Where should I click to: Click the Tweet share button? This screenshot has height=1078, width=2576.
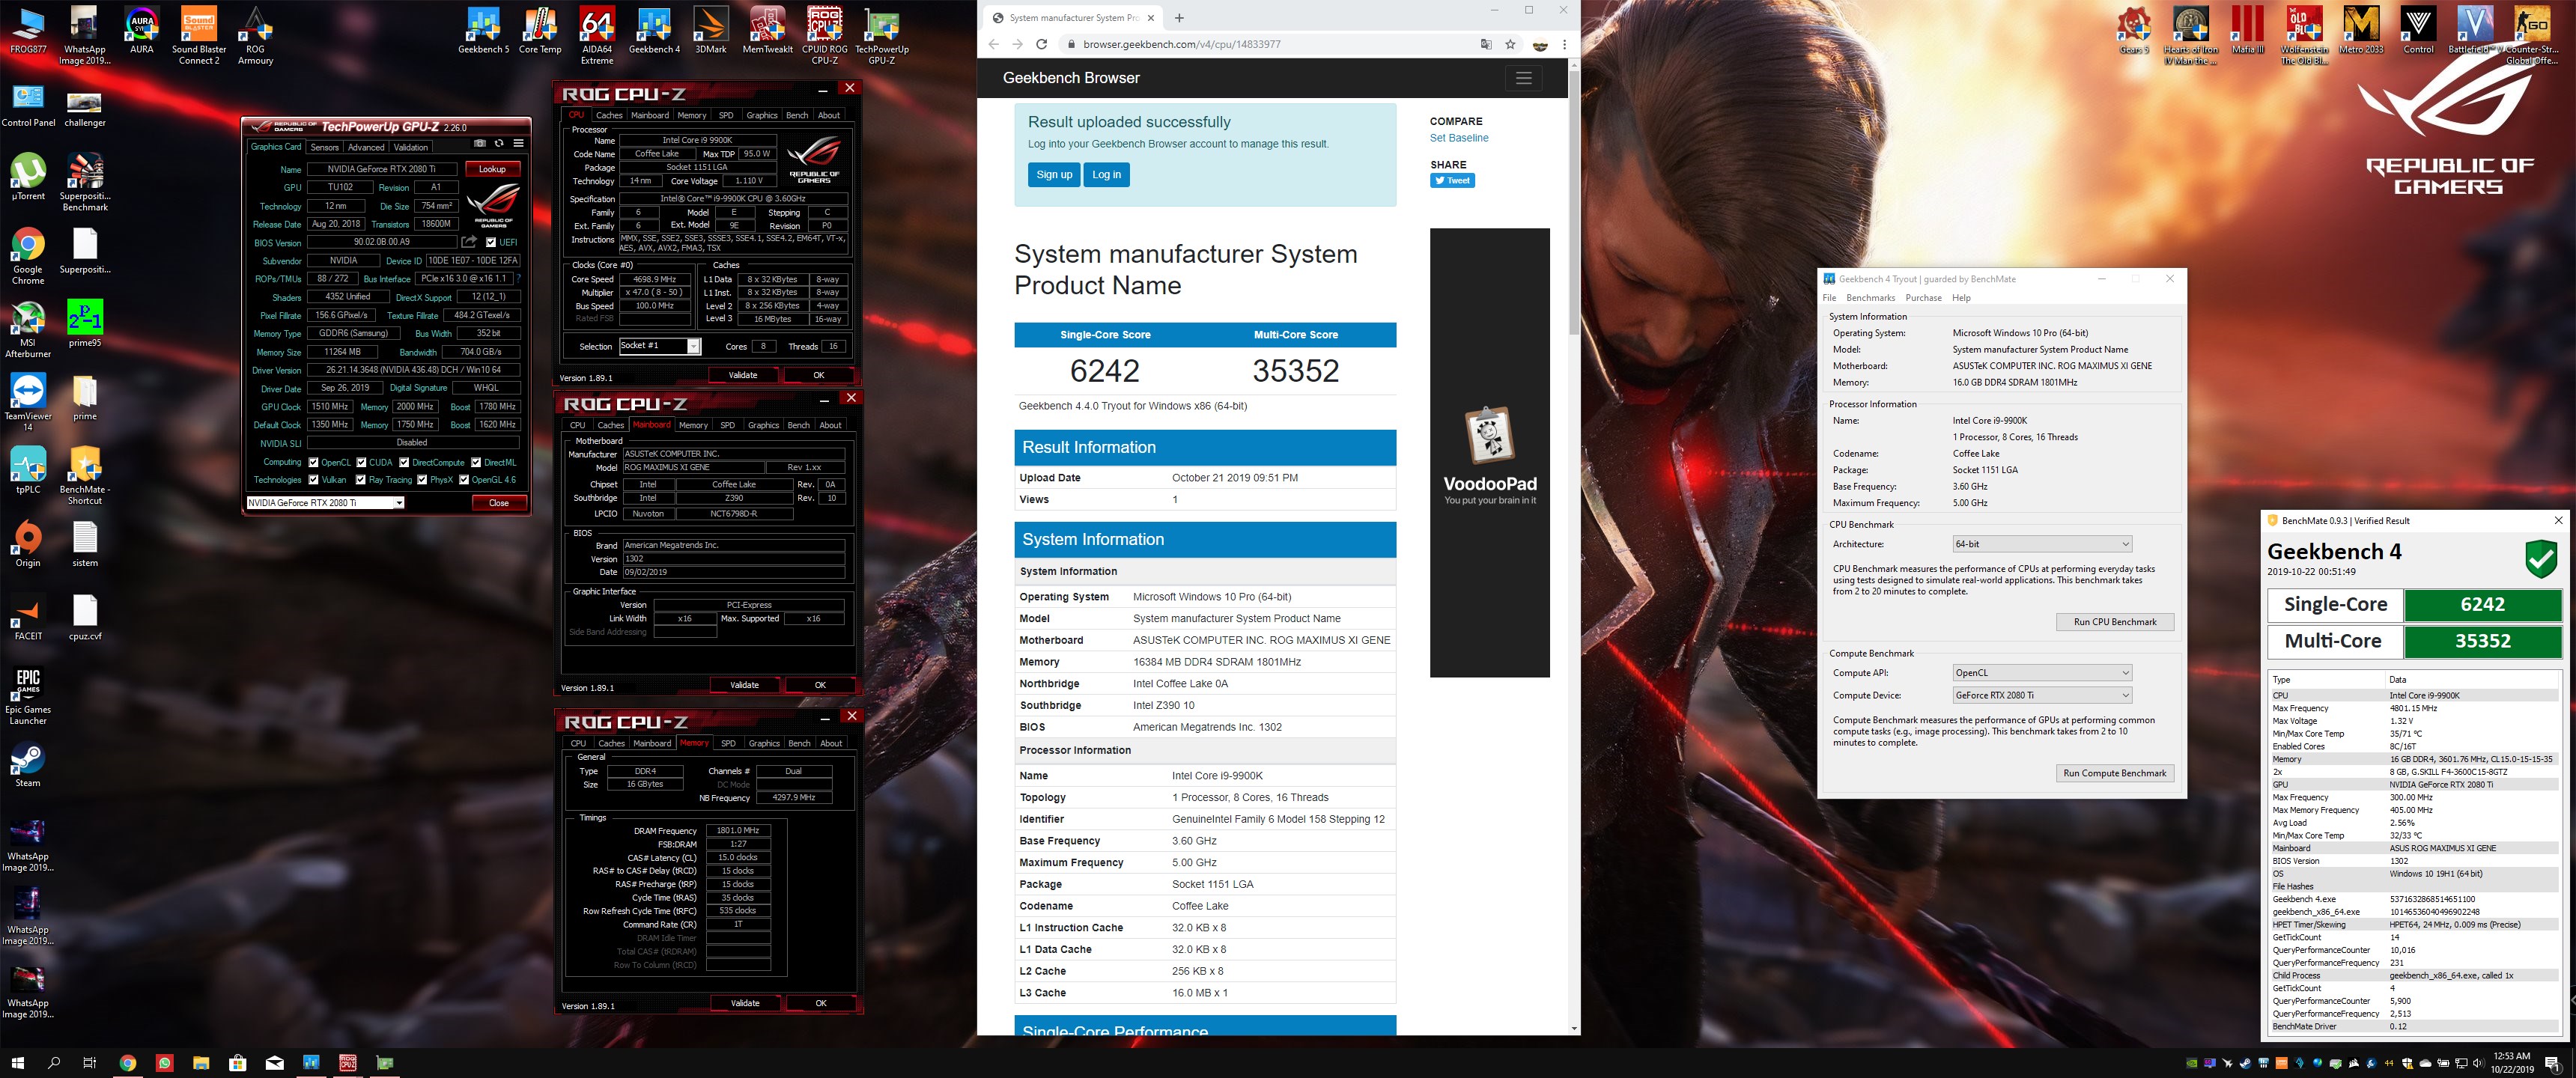[x=1452, y=181]
